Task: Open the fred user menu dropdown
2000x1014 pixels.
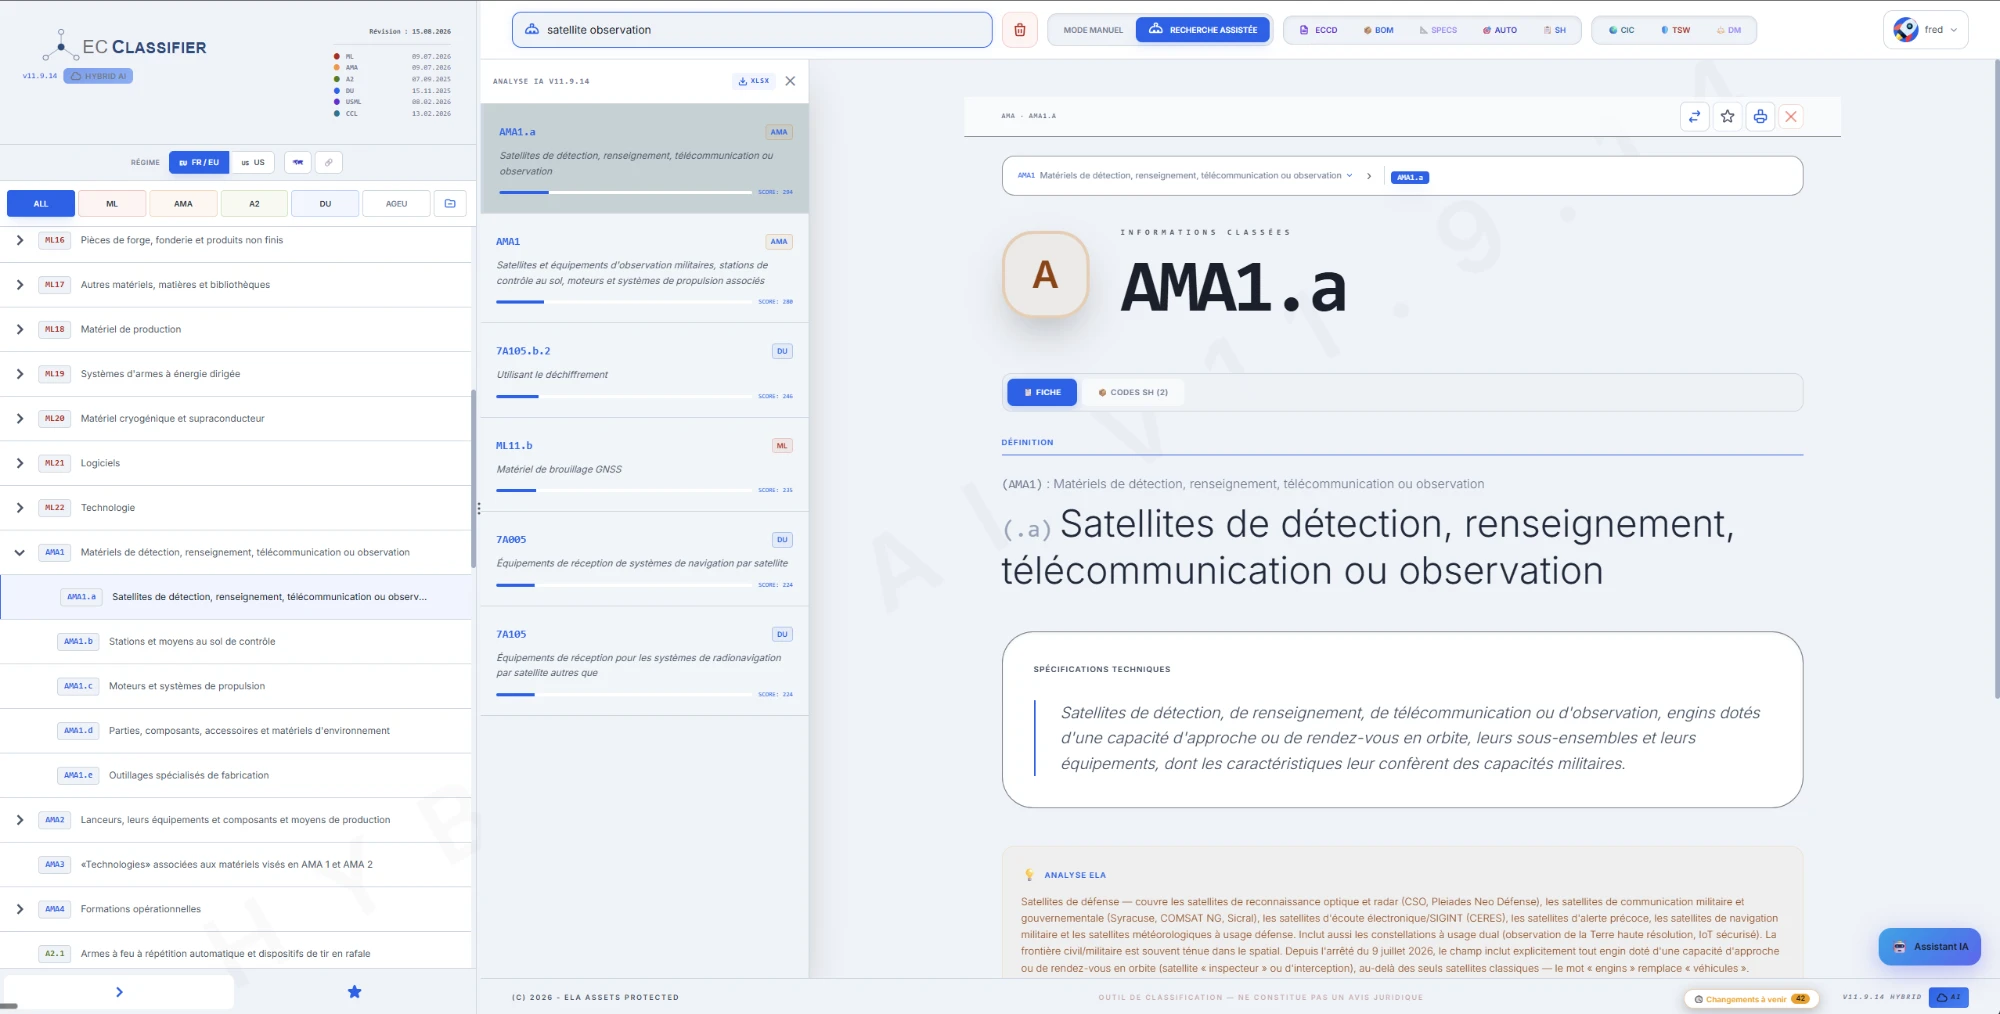Action: [x=1926, y=30]
